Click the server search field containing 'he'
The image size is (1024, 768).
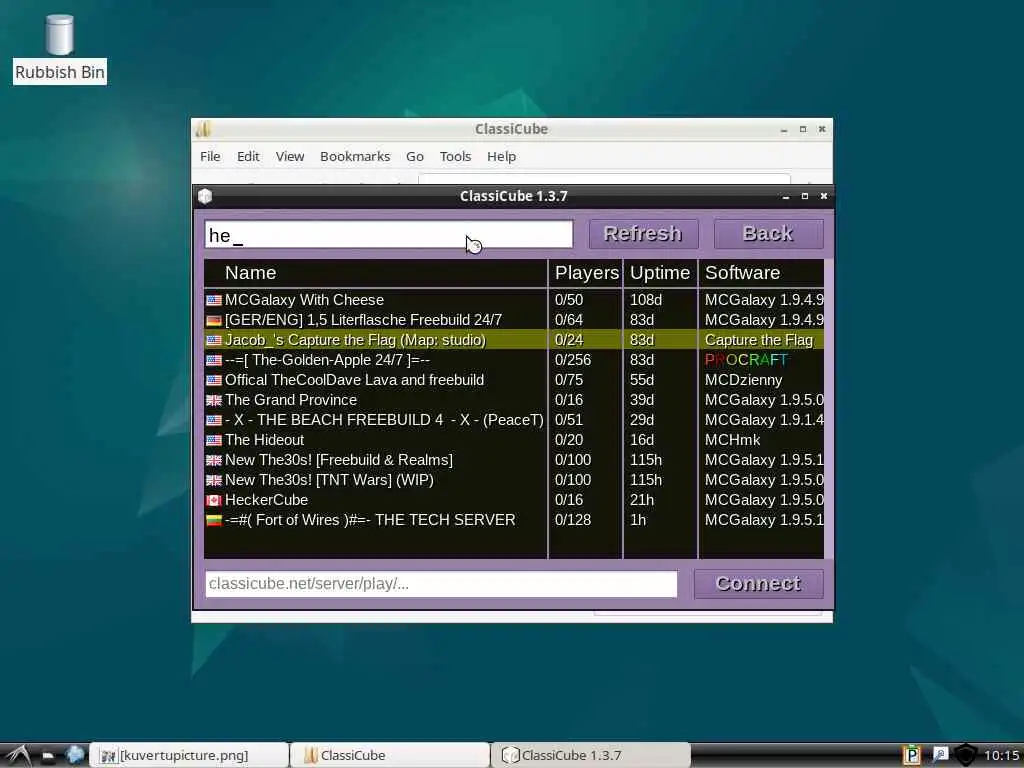[x=389, y=234]
